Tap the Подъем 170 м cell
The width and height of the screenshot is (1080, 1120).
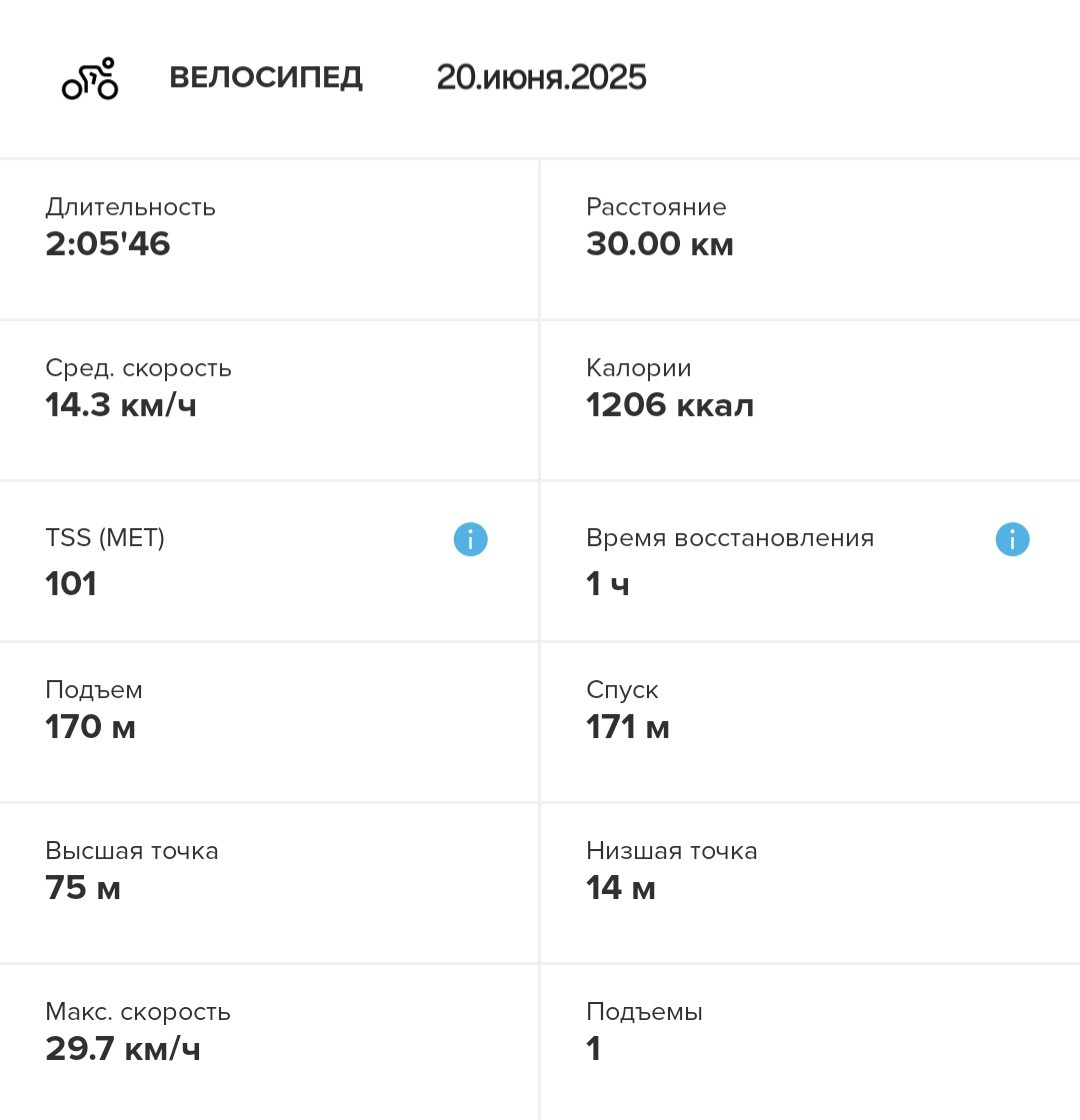(x=269, y=722)
